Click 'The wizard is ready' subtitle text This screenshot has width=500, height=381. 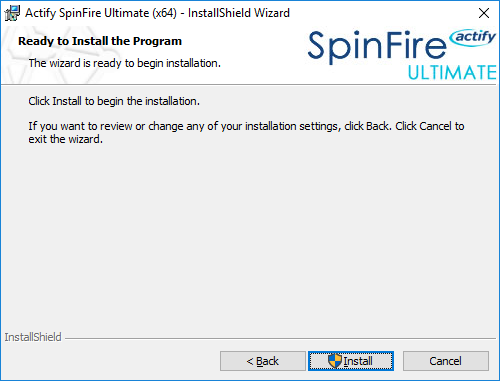[x=125, y=63]
